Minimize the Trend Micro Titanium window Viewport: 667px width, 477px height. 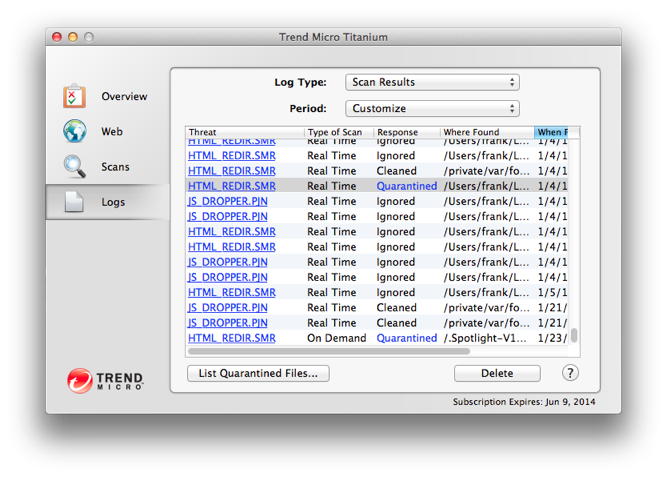click(73, 37)
